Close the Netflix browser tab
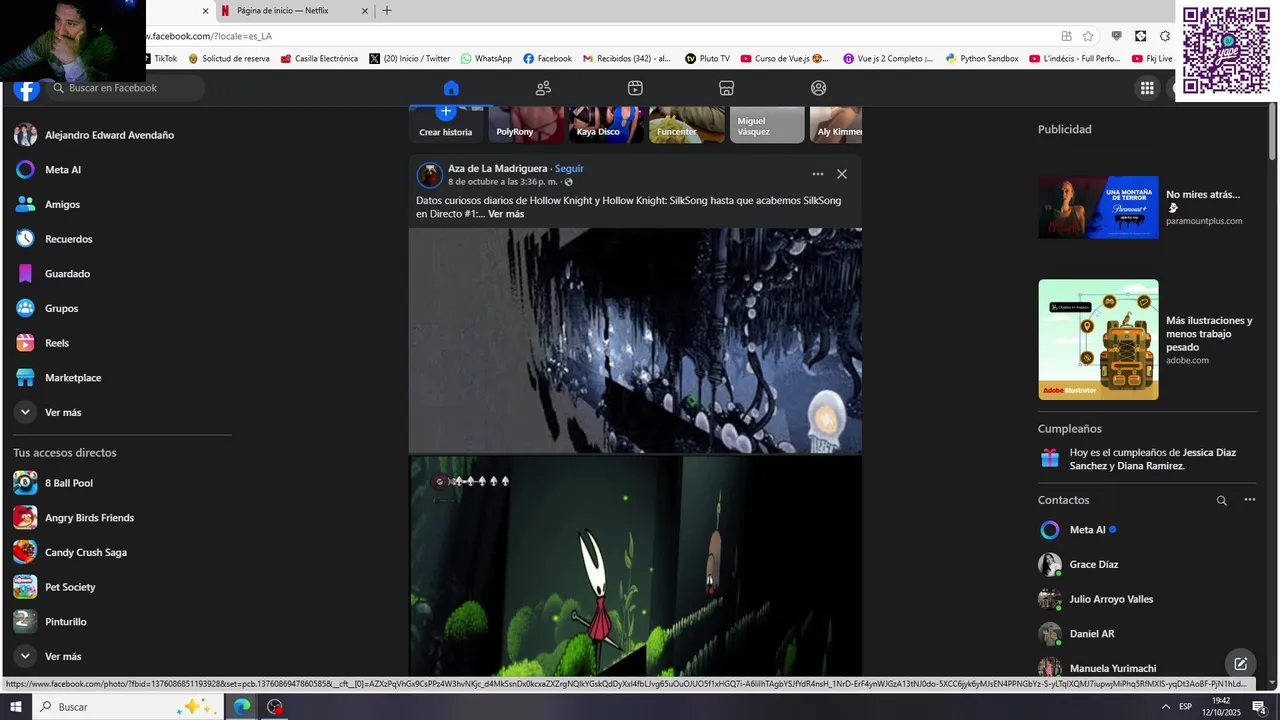1280x720 pixels. 365,11
